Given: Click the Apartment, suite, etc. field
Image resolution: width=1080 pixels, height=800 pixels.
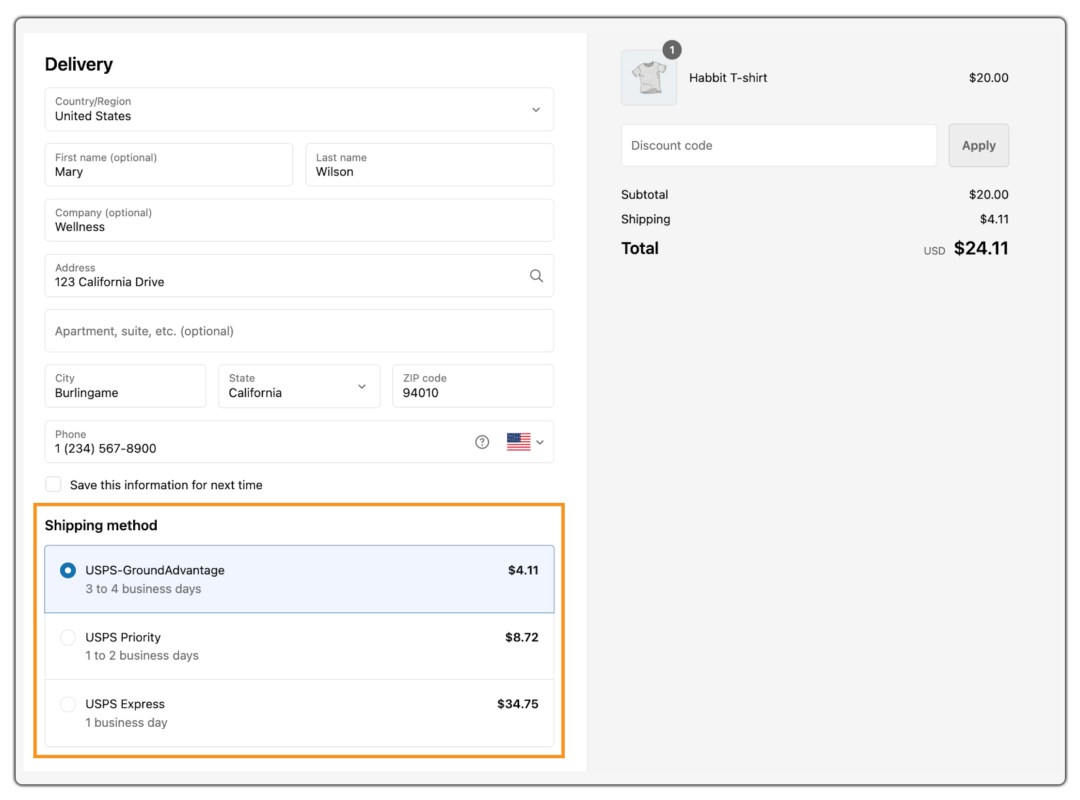Looking at the screenshot, I should [x=299, y=331].
